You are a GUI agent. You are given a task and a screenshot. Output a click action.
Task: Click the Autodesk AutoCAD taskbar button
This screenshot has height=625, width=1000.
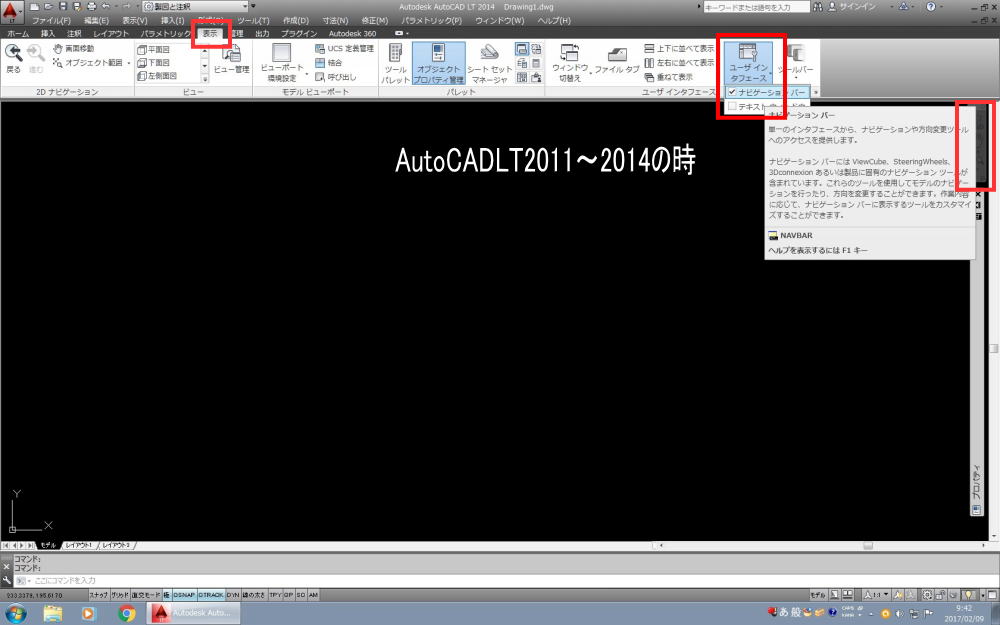coord(192,613)
